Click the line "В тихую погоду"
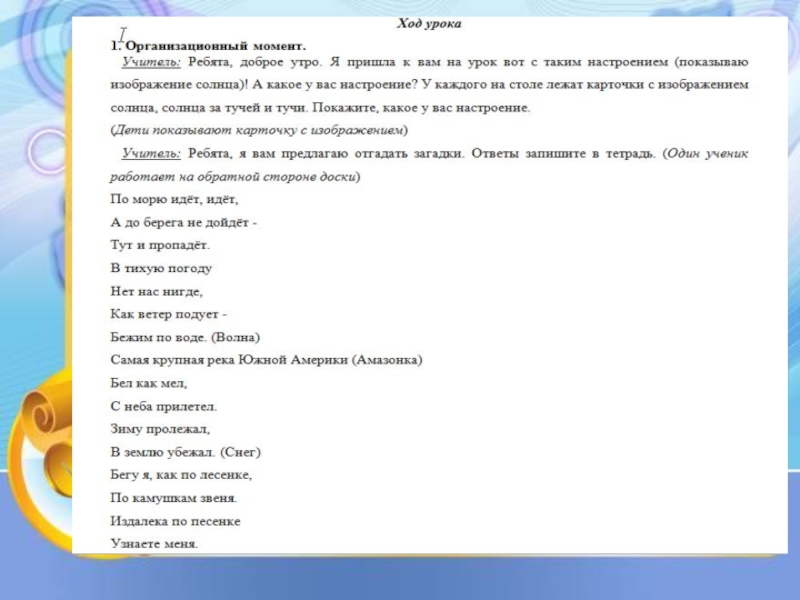Image resolution: width=800 pixels, height=600 pixels. (x=161, y=268)
